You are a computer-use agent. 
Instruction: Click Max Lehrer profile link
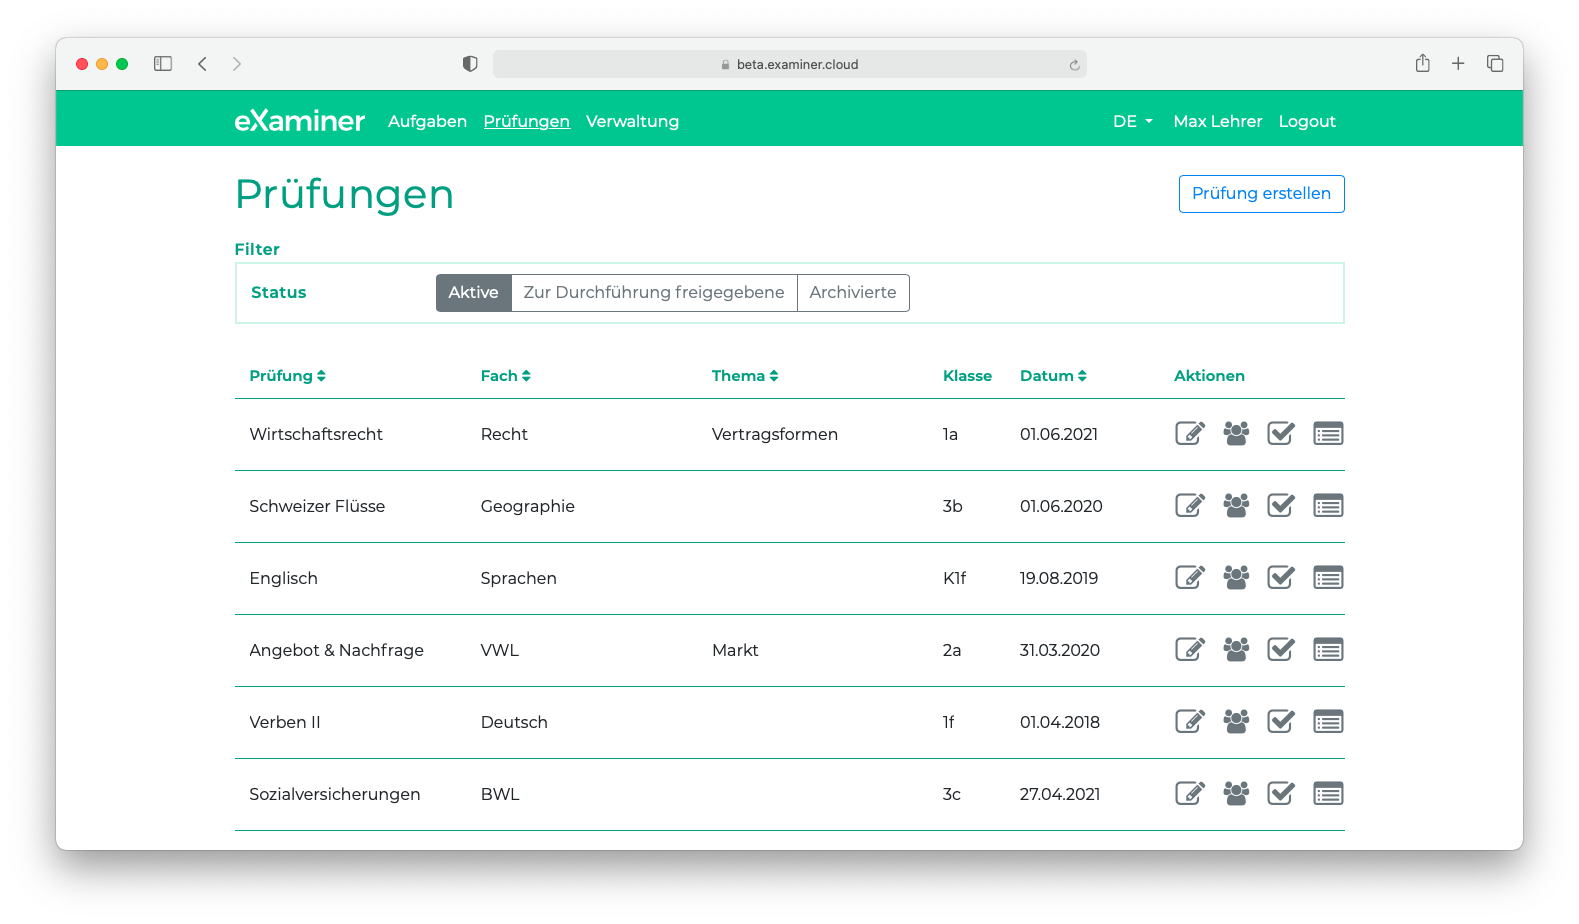(x=1217, y=121)
